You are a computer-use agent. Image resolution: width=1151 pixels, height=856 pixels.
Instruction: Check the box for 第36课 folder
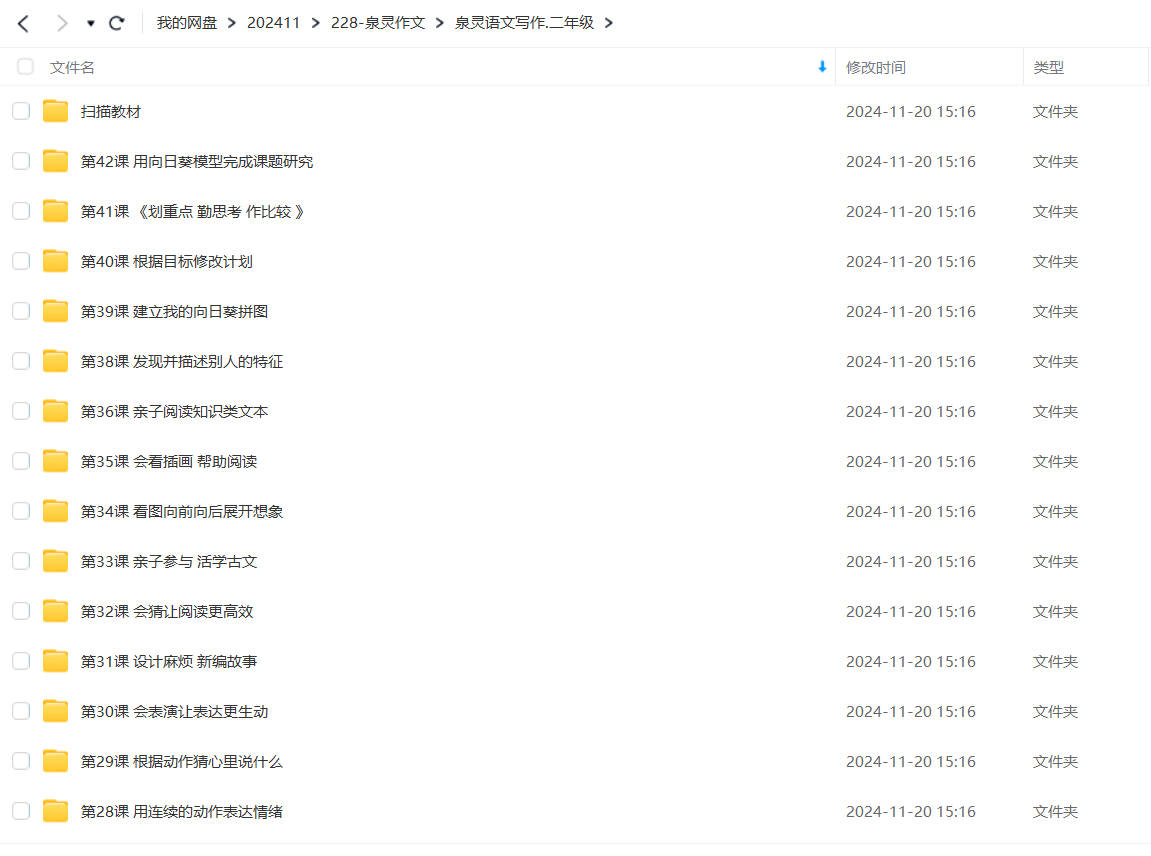coord(21,410)
